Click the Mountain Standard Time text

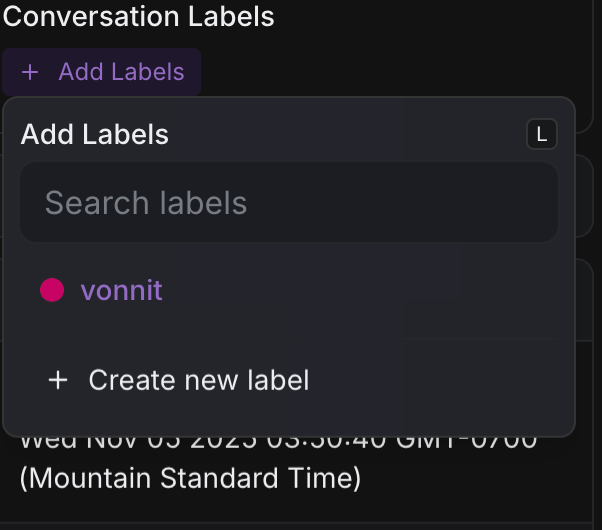point(190,478)
